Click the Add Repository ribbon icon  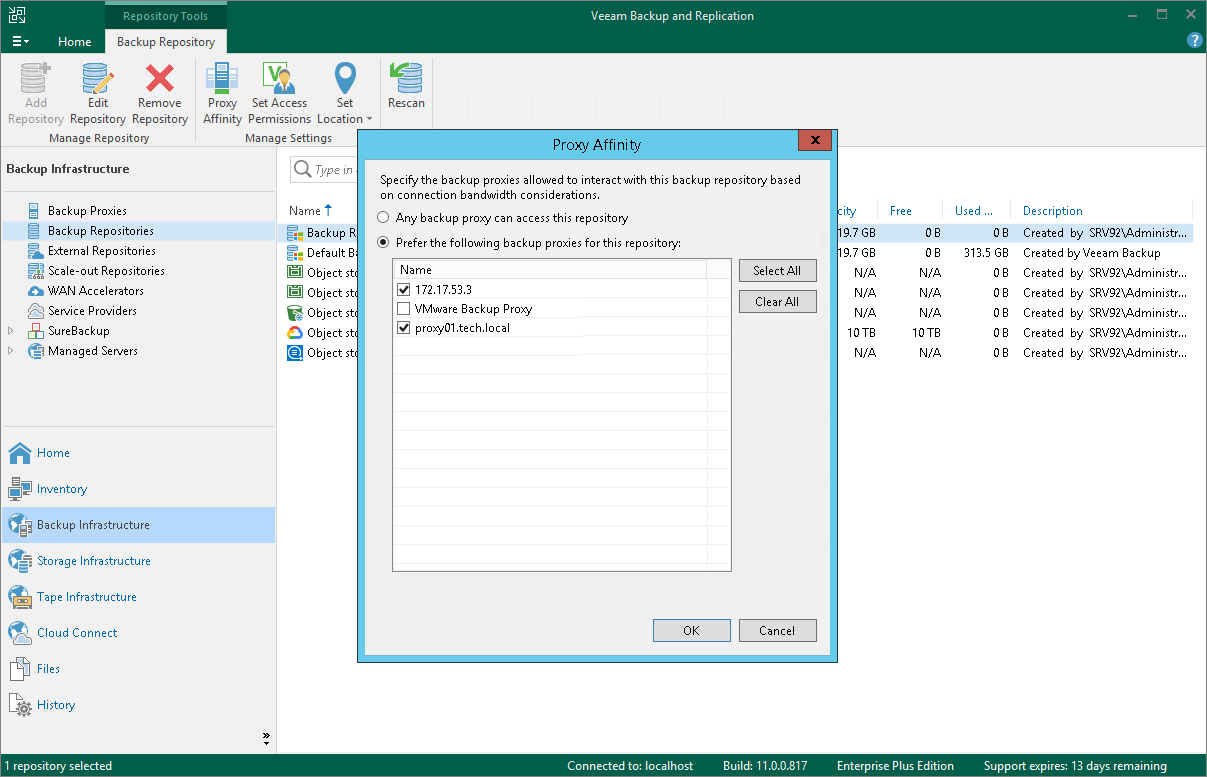tap(35, 79)
